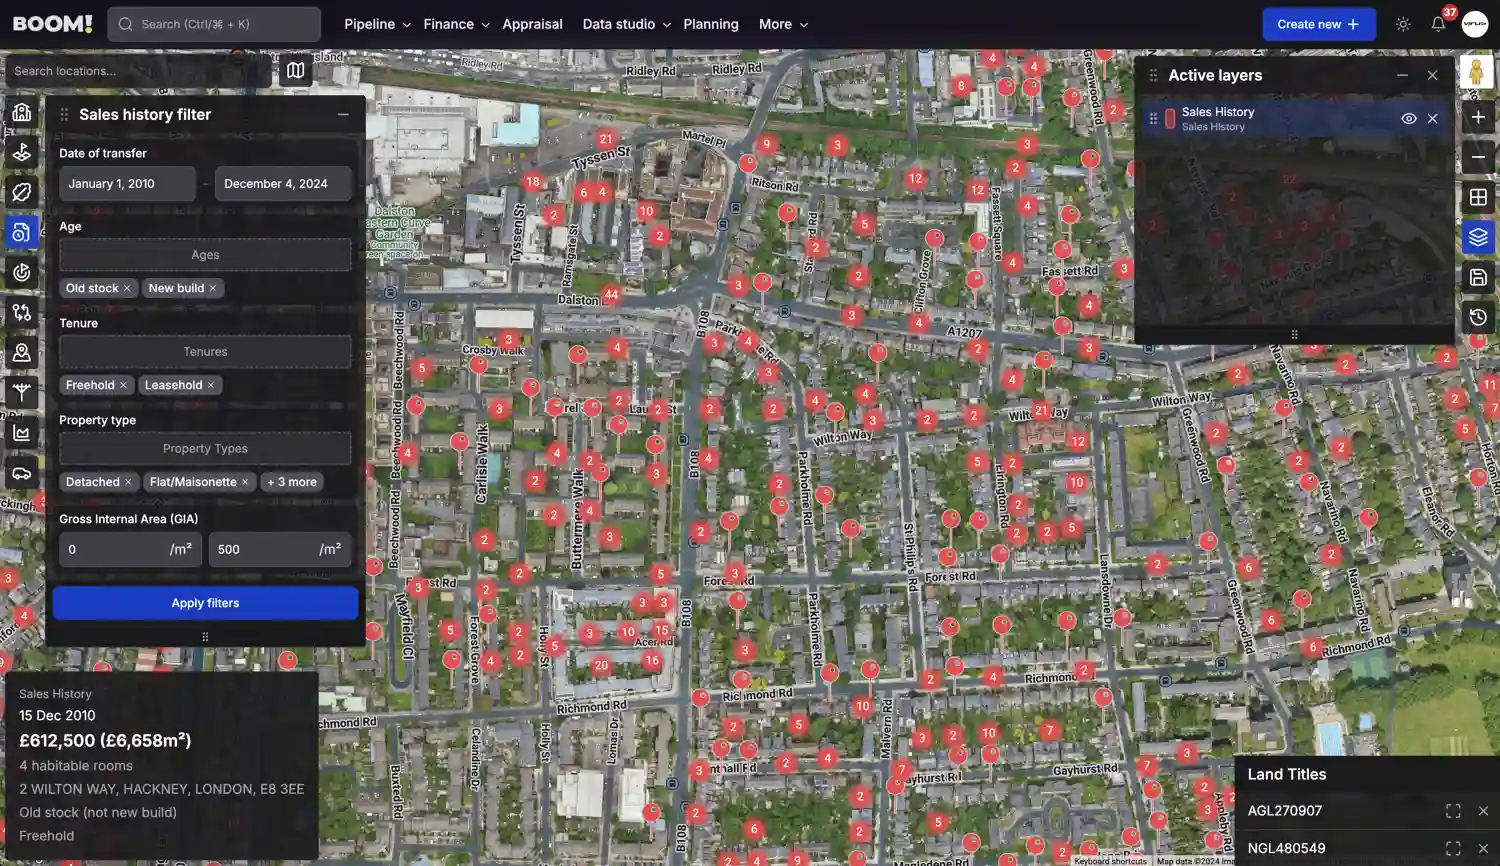Viewport: 1500px width, 866px height.
Task: Remove the Old stock age tag
Action: [127, 288]
